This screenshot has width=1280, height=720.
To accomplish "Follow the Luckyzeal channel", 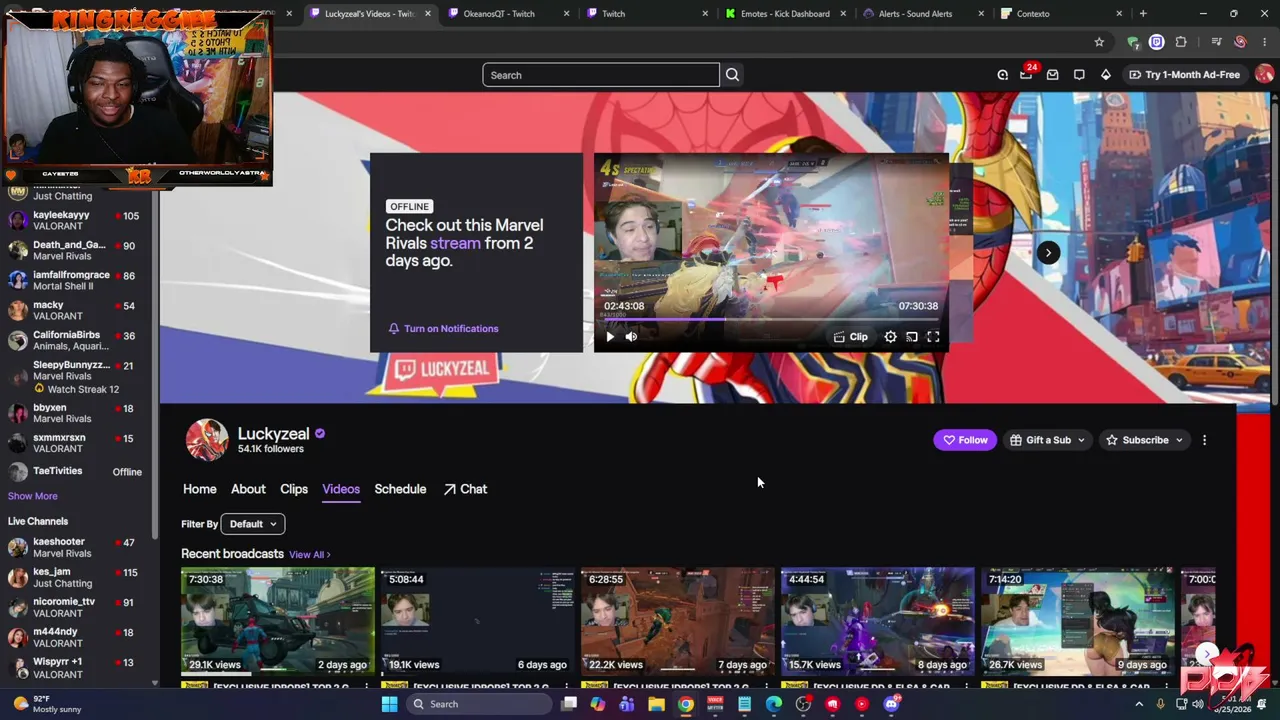I will [965, 440].
